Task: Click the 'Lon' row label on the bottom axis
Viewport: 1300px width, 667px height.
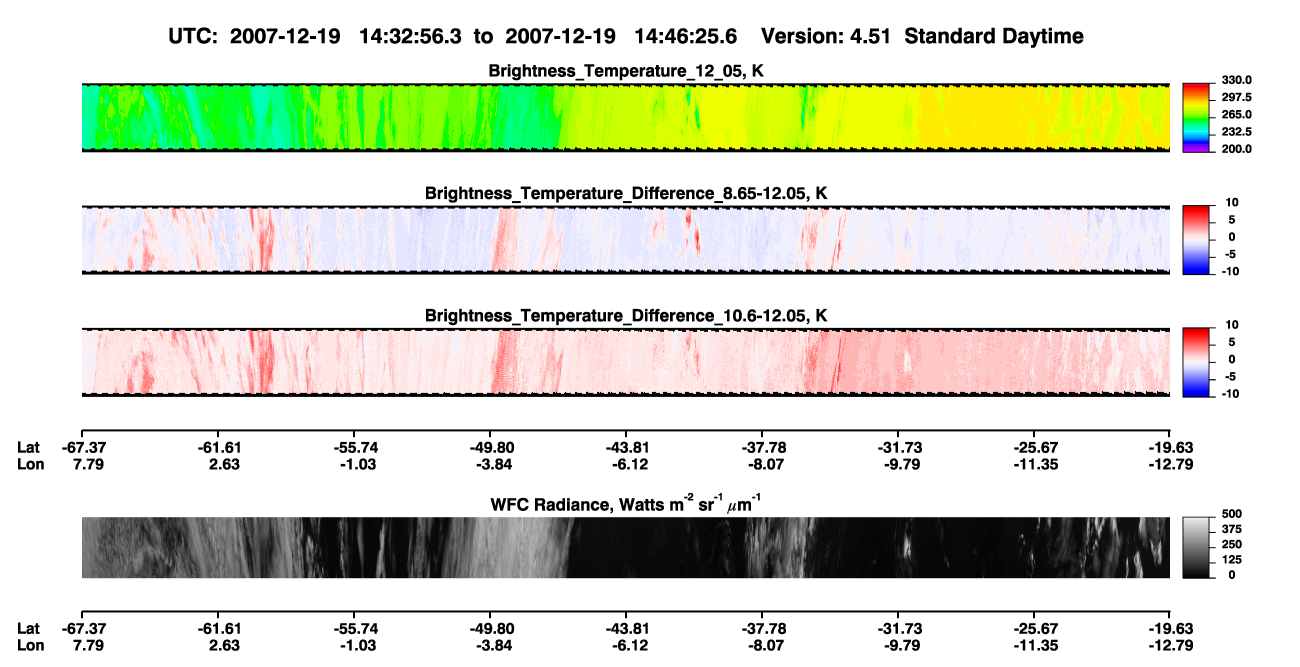Action: click(29, 645)
